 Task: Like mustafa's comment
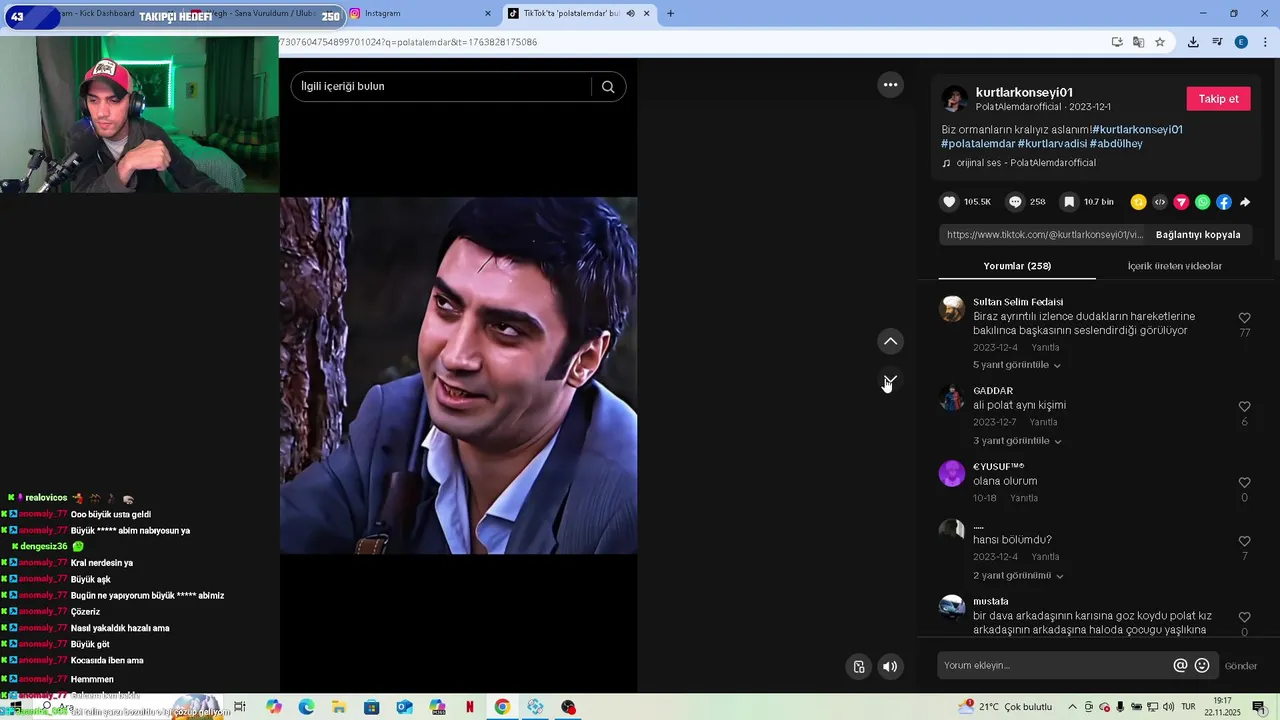coord(1244,617)
